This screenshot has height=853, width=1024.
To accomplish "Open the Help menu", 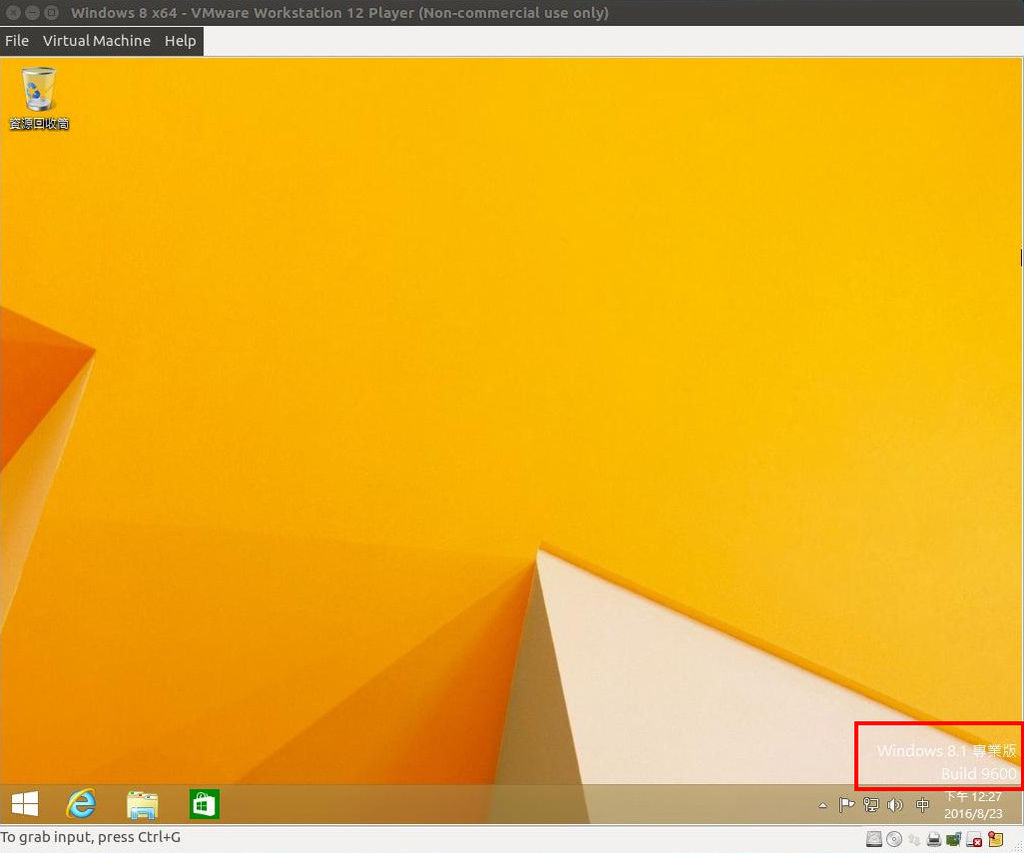I will pyautogui.click(x=180, y=41).
